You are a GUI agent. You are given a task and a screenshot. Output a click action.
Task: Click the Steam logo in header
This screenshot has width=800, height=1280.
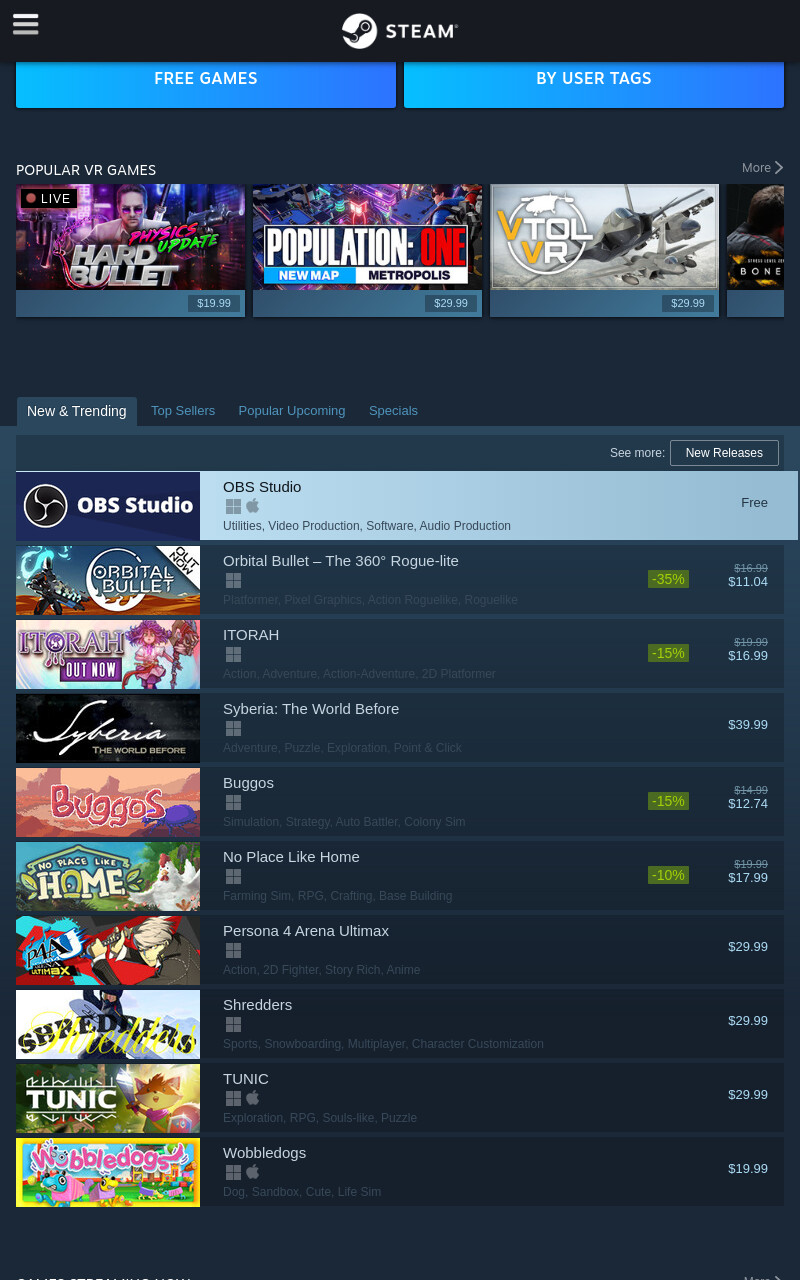point(400,31)
